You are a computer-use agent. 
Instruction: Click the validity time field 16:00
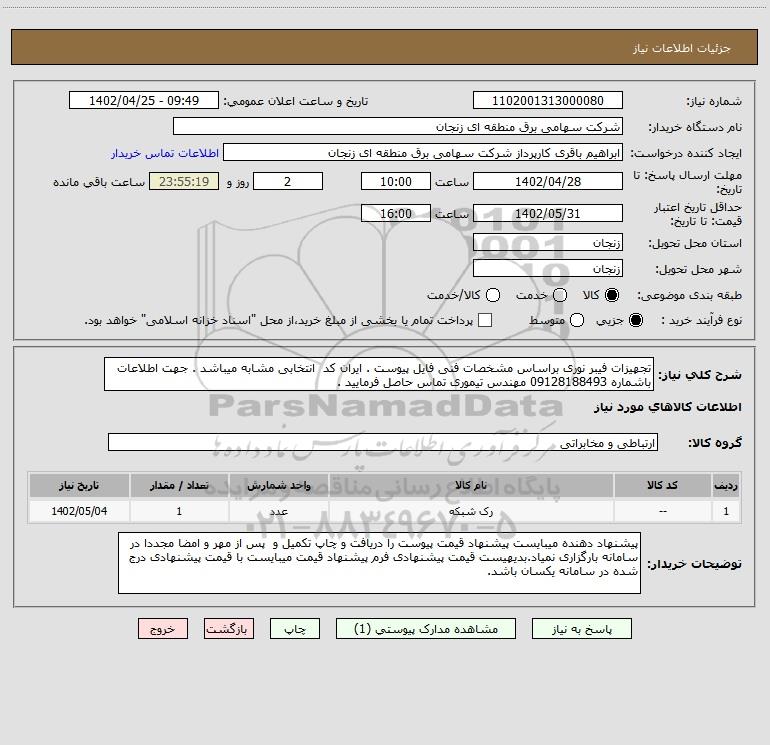(396, 213)
